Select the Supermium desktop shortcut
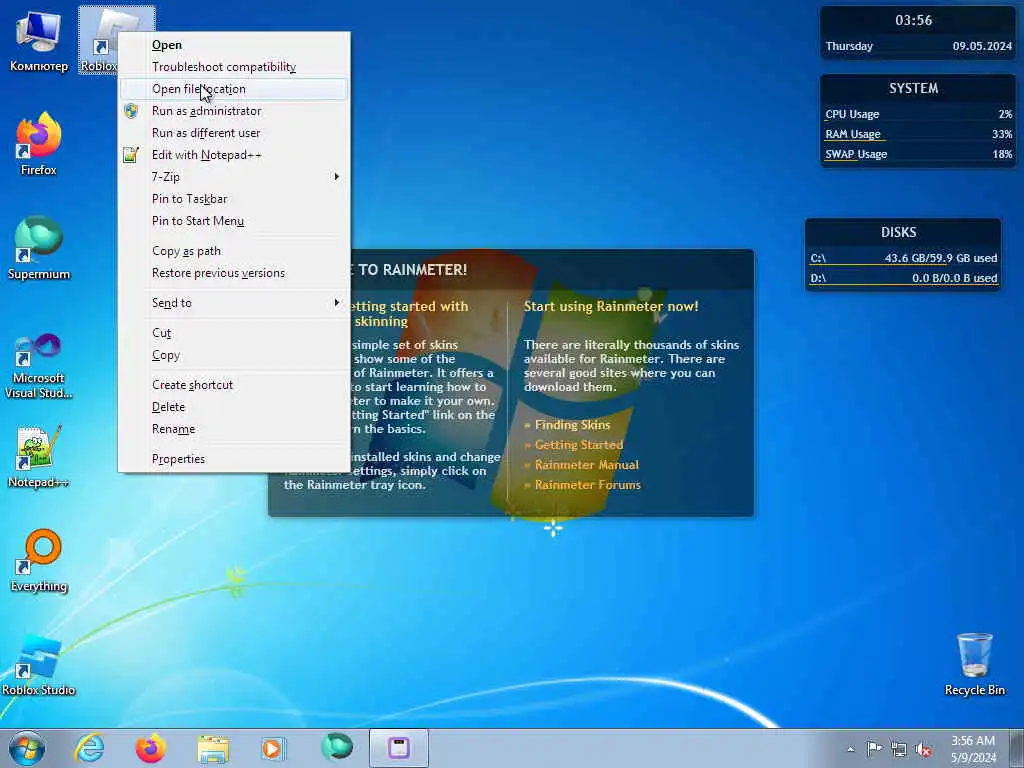Screen dimensions: 1024x768 pyautogui.click(x=39, y=248)
